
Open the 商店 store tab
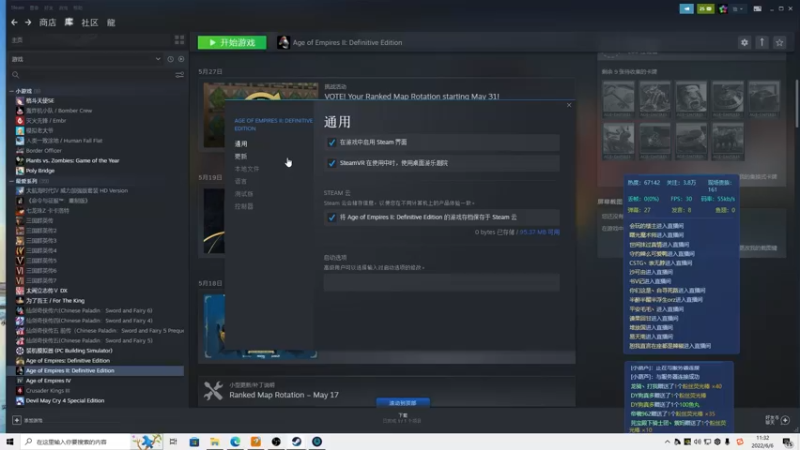tap(47, 22)
